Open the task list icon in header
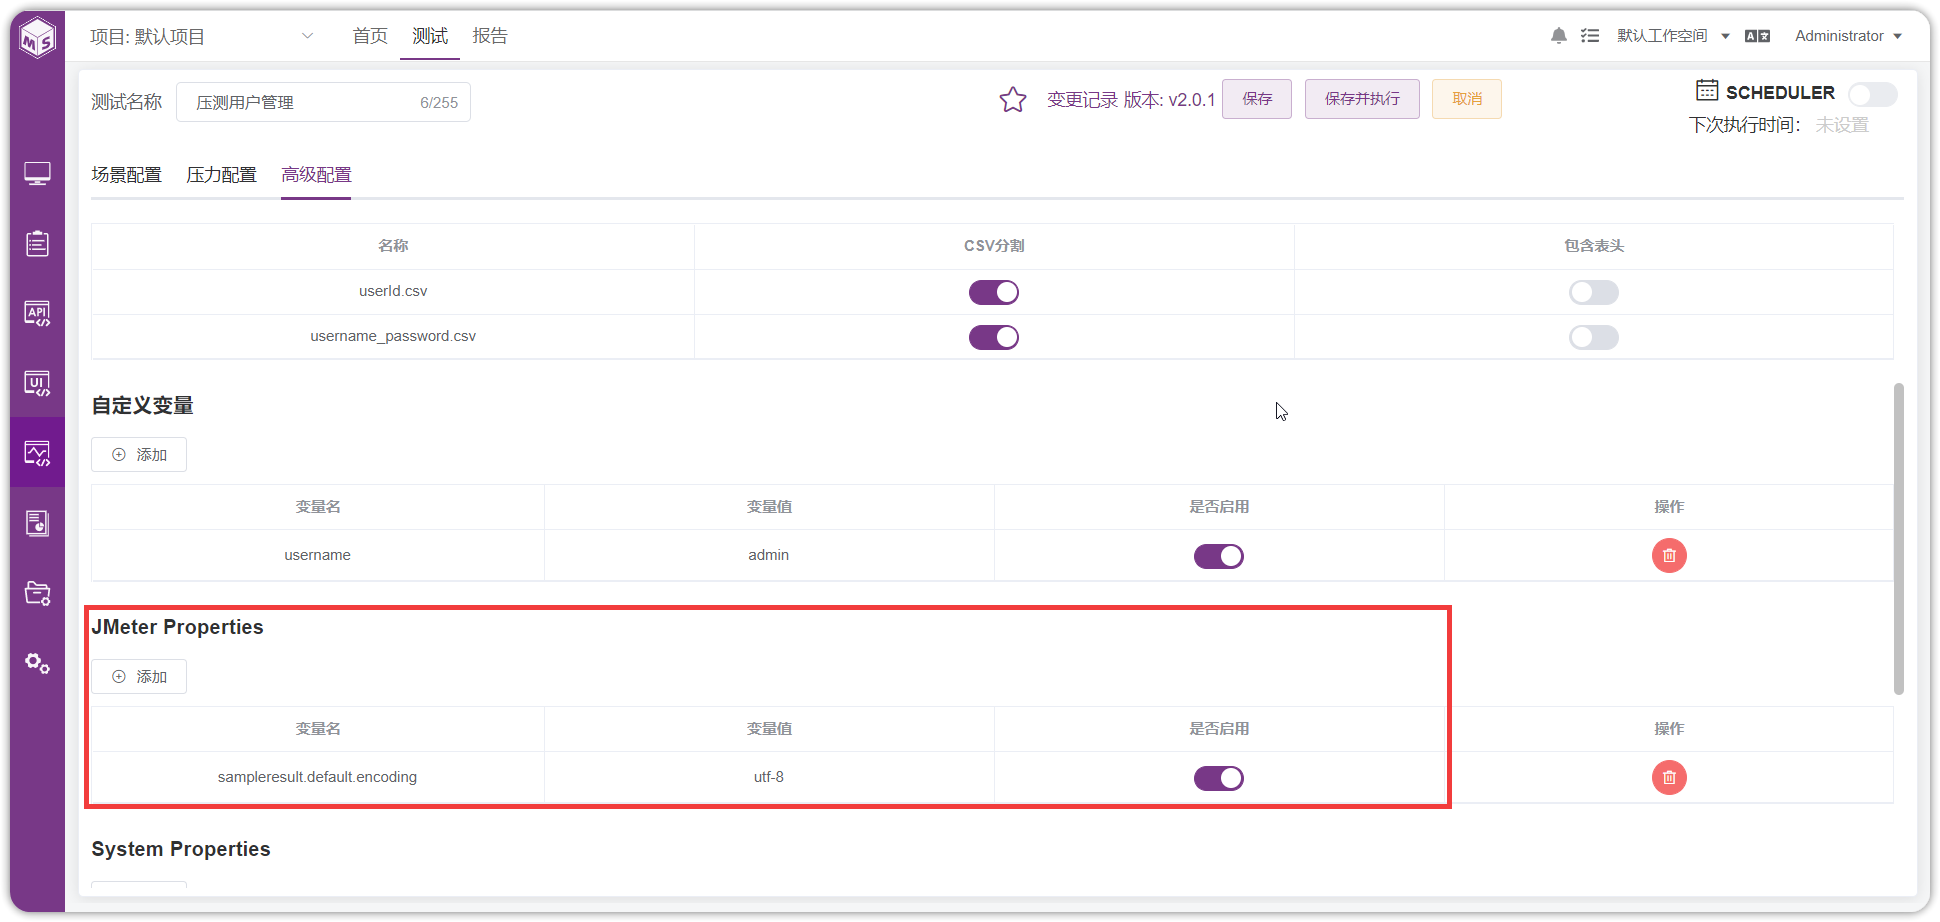Image resolution: width=1940 pixels, height=922 pixels. (1590, 36)
